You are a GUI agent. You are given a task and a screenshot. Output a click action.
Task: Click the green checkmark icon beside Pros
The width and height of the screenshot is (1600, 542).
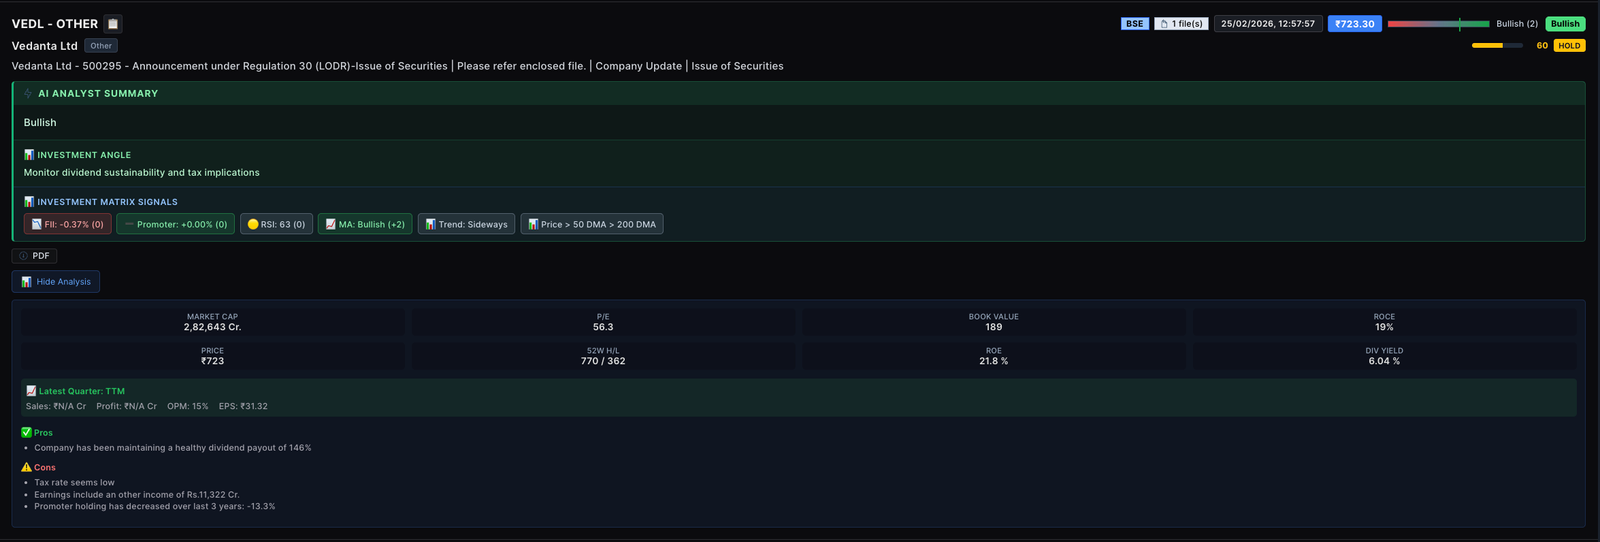point(27,433)
